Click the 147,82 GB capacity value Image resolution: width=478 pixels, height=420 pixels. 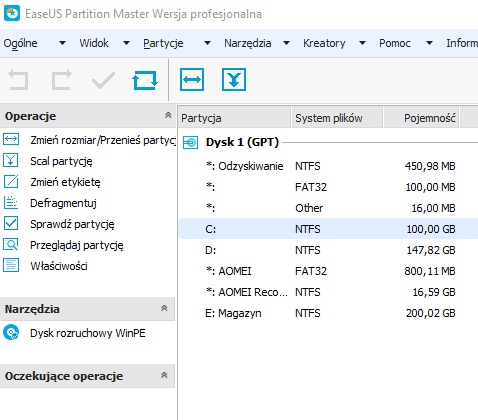pos(431,250)
